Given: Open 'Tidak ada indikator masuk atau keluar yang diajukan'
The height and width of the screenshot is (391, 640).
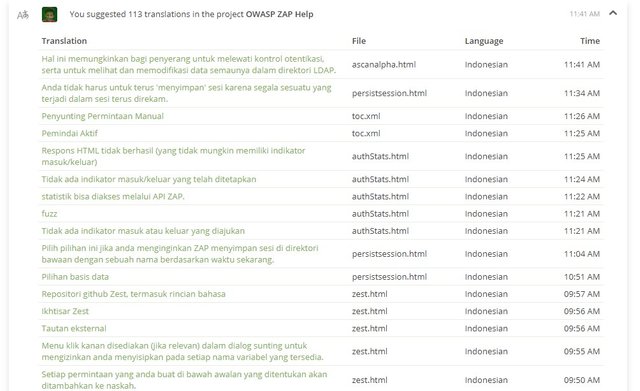Looking at the screenshot, I should coord(143,231).
